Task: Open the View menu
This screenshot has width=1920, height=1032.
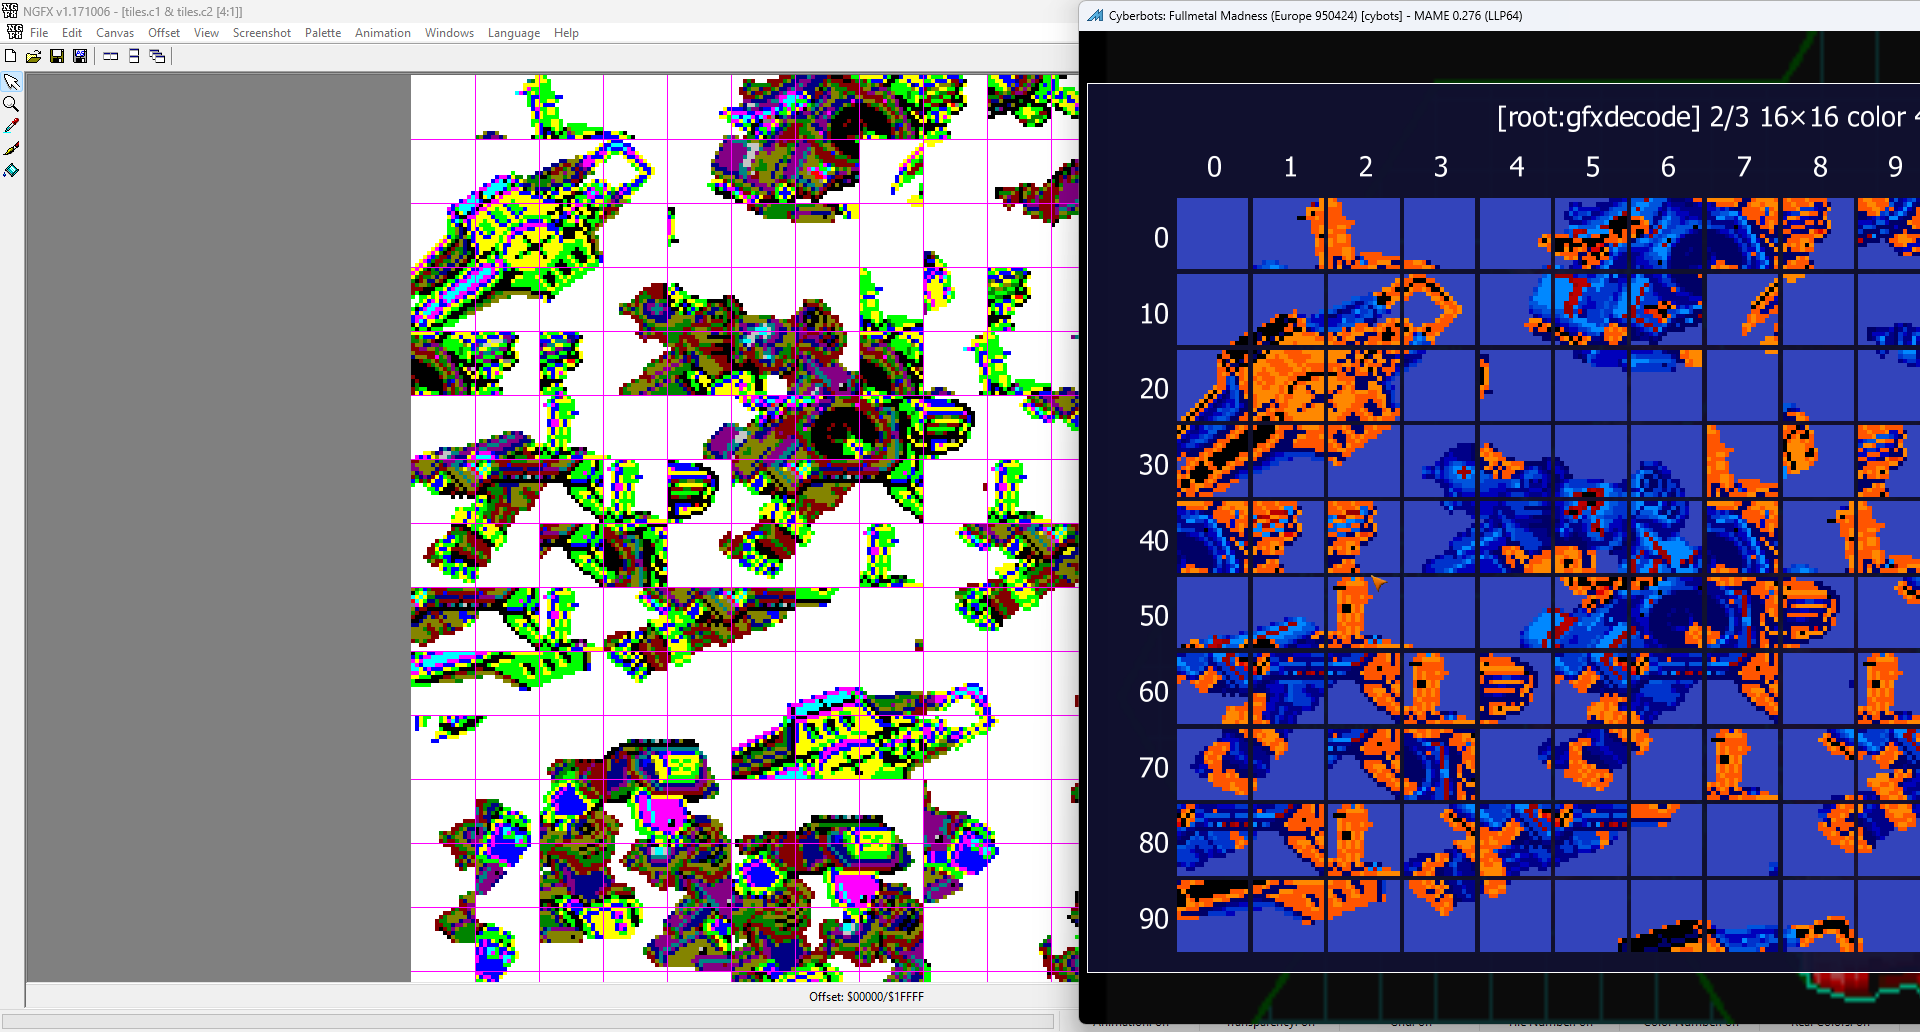Action: point(206,33)
